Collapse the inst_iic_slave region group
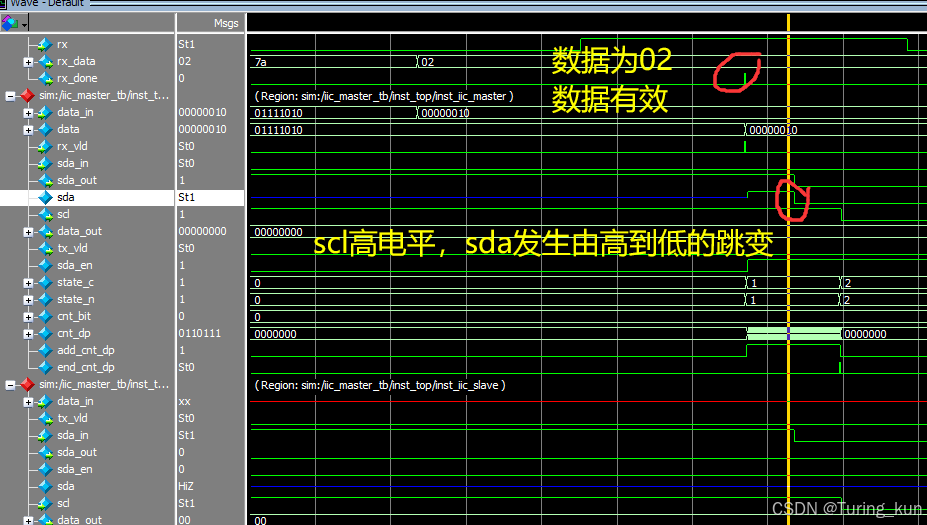The width and height of the screenshot is (927, 525). tap(10, 385)
